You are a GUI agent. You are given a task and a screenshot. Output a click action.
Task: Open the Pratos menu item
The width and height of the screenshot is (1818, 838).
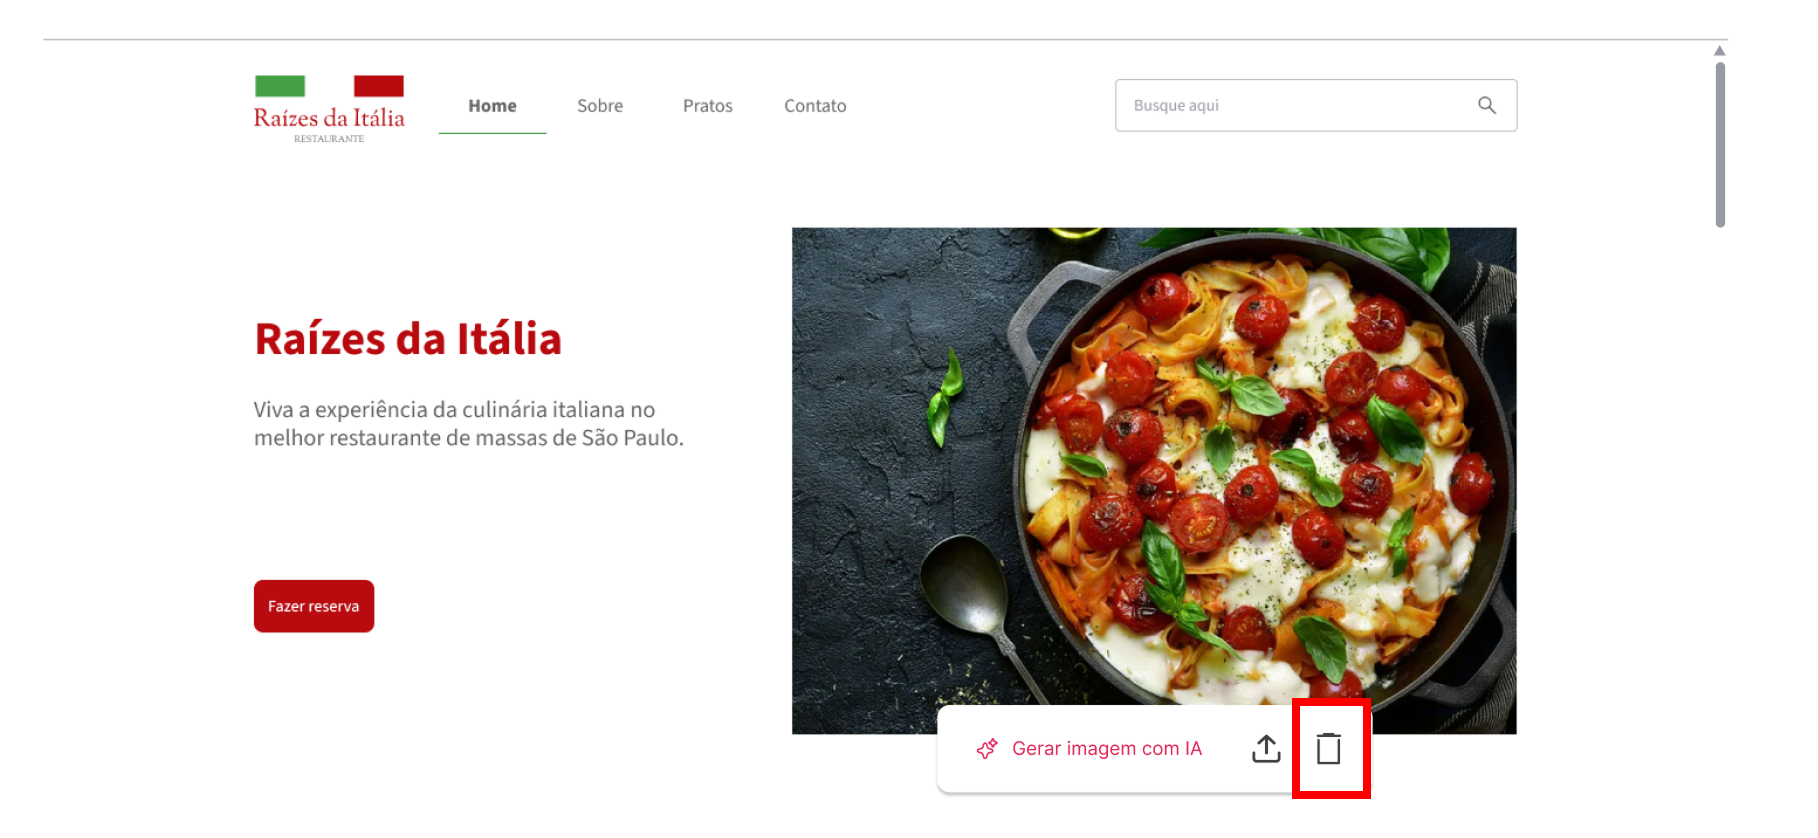(x=707, y=106)
